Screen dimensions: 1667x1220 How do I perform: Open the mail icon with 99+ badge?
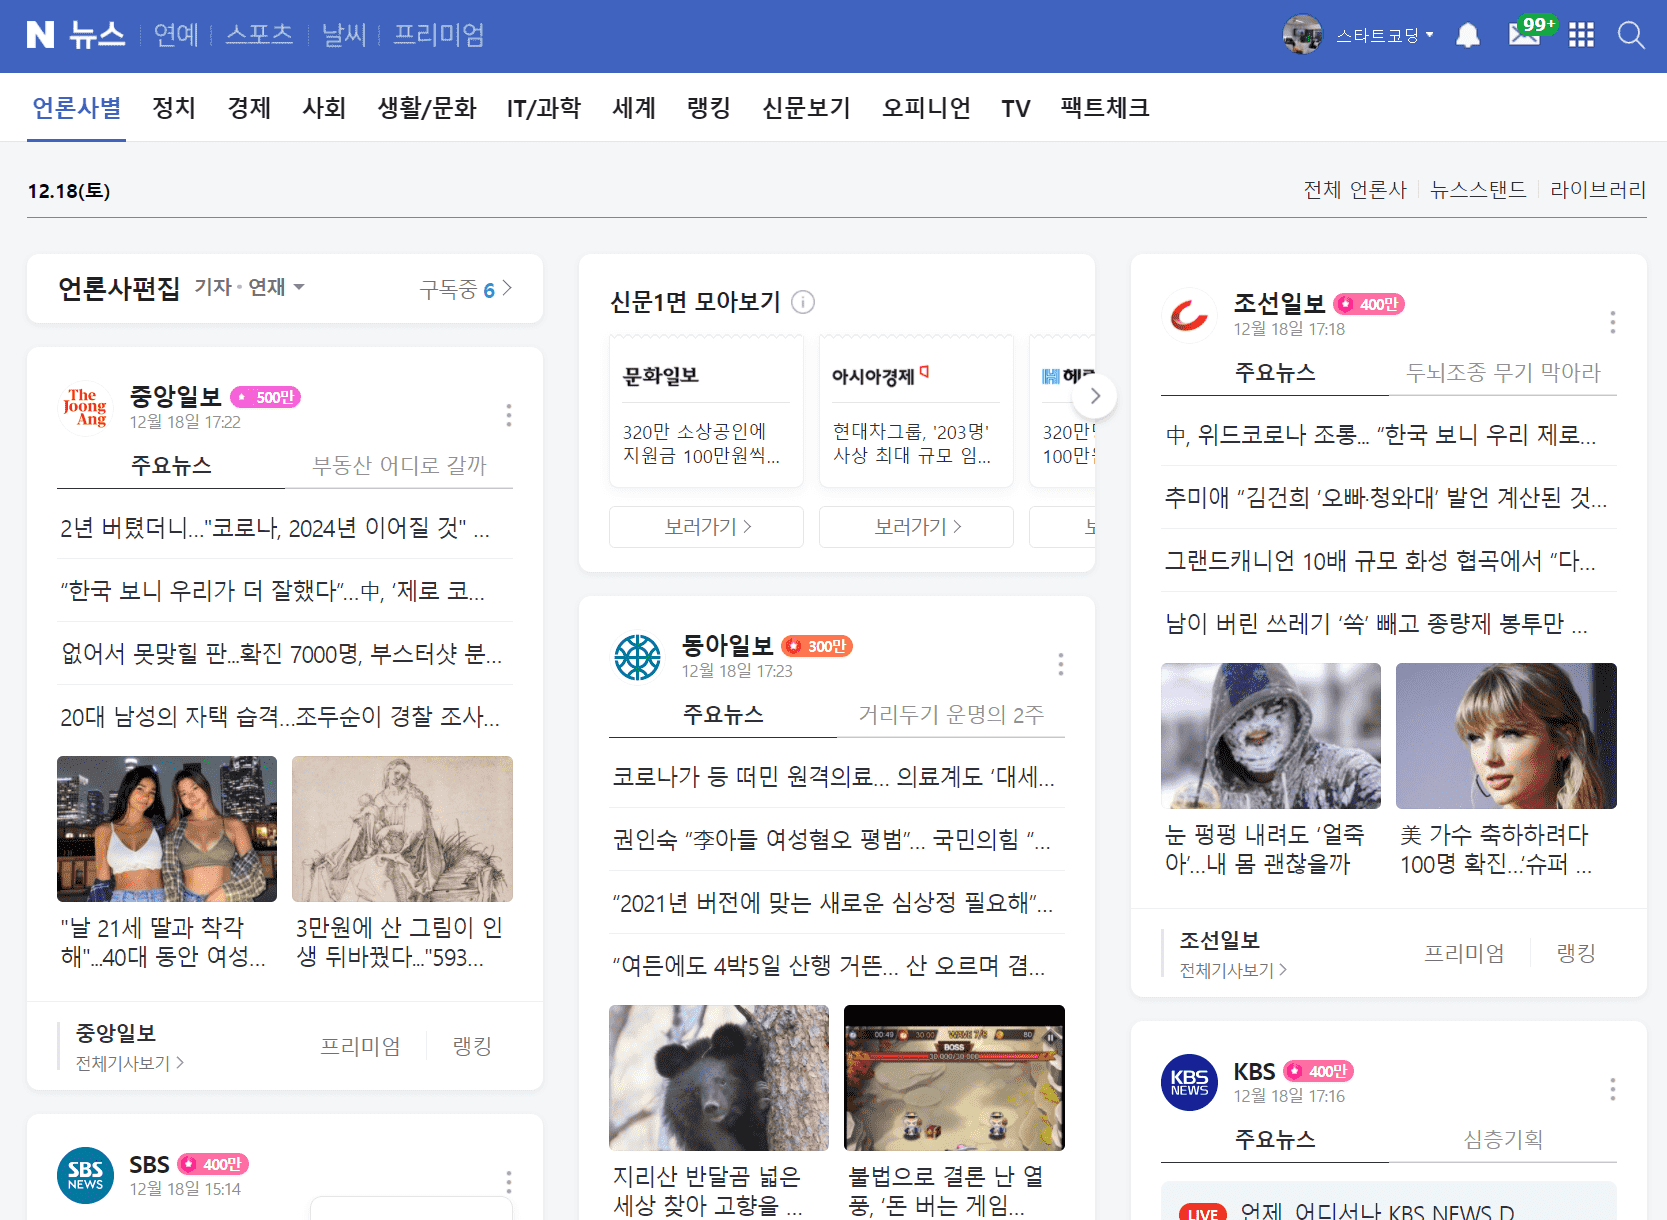[x=1524, y=35]
